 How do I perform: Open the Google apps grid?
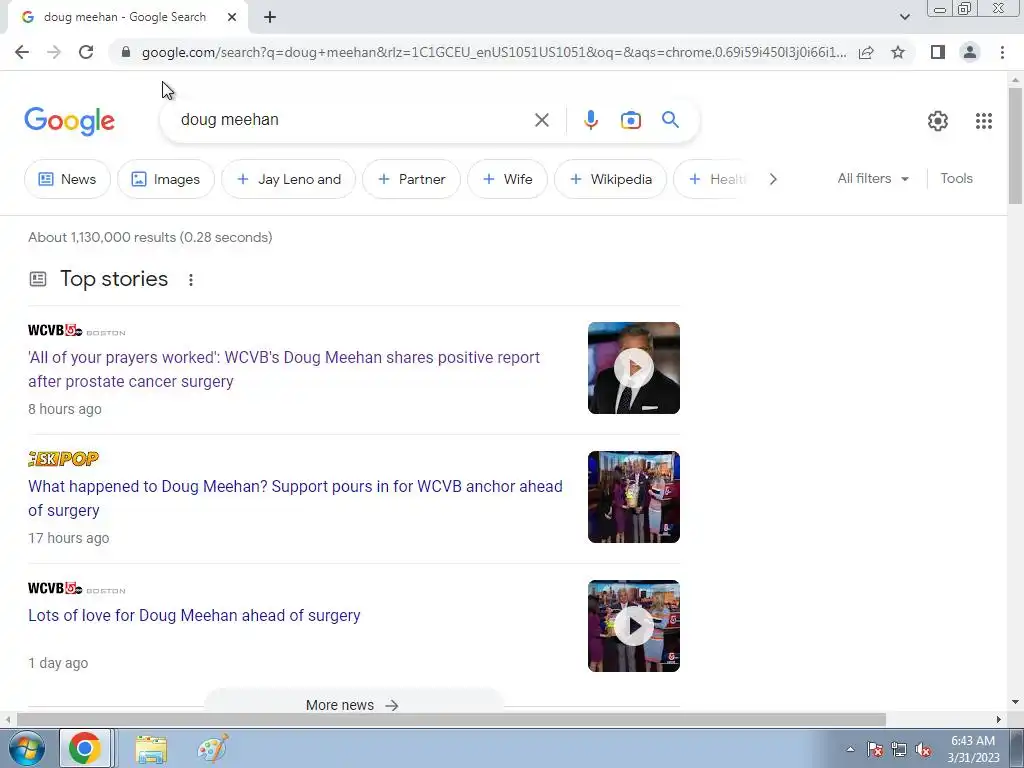click(984, 121)
